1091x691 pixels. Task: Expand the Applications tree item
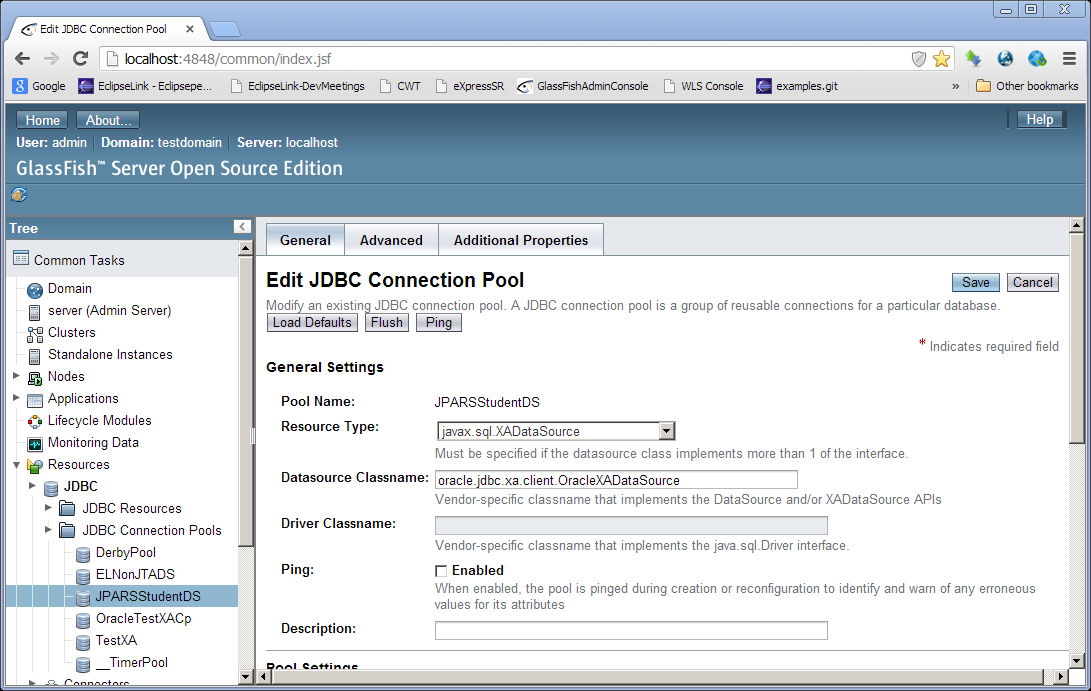16,398
